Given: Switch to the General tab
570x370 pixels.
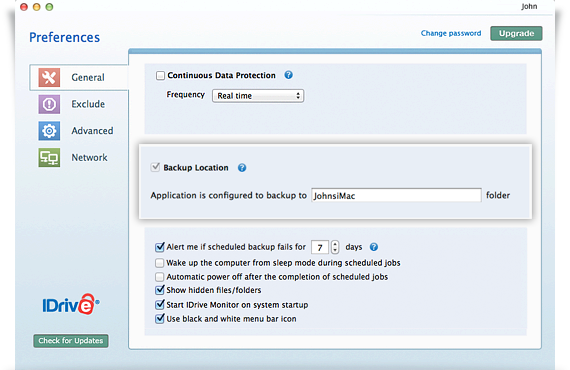Looking at the screenshot, I should pyautogui.click(x=79, y=77).
